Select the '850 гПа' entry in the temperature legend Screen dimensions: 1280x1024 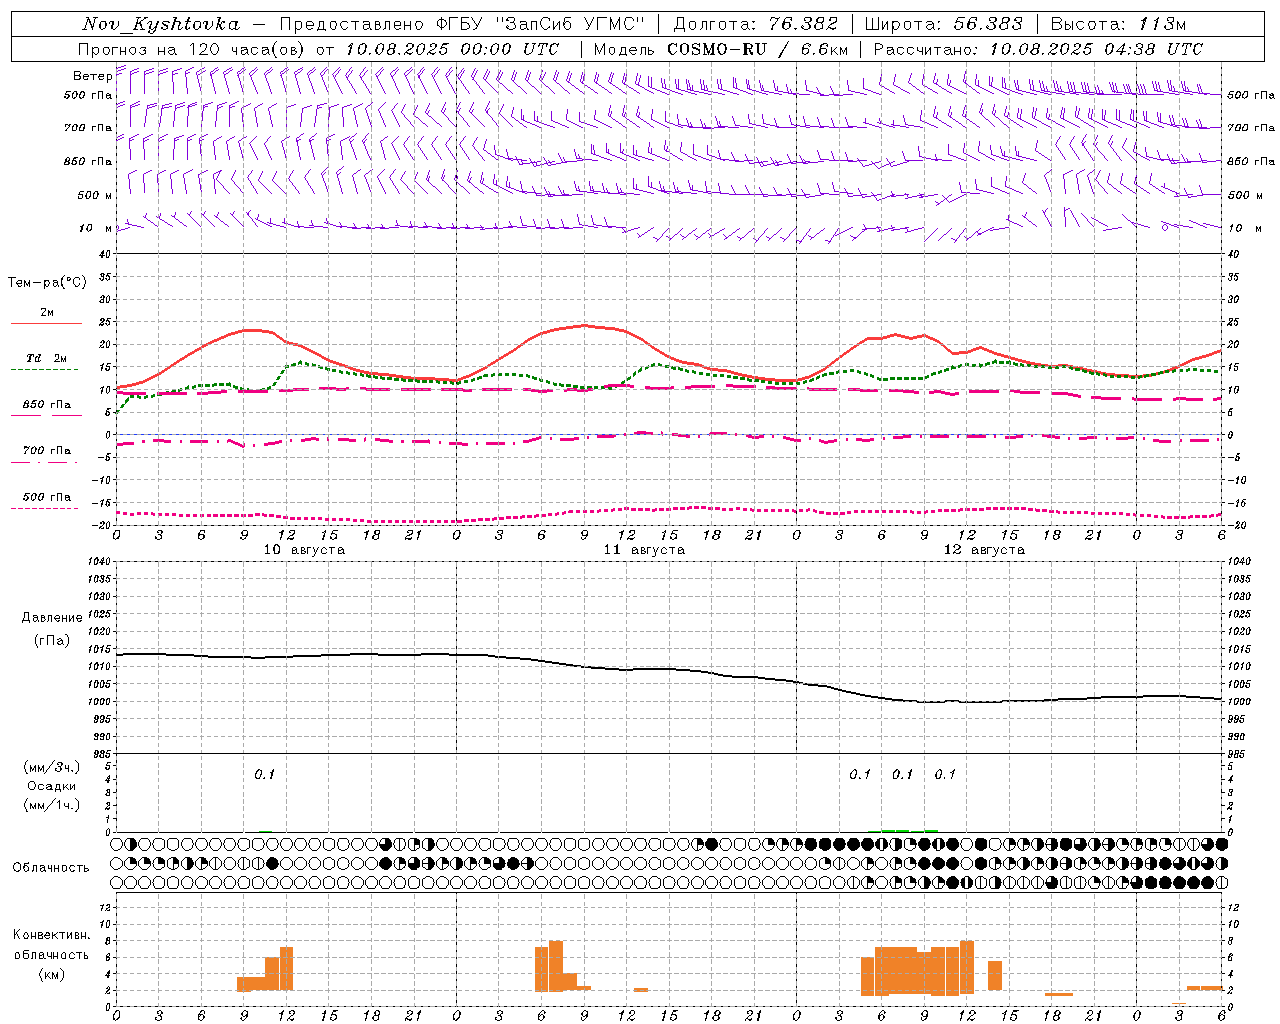click(x=47, y=405)
